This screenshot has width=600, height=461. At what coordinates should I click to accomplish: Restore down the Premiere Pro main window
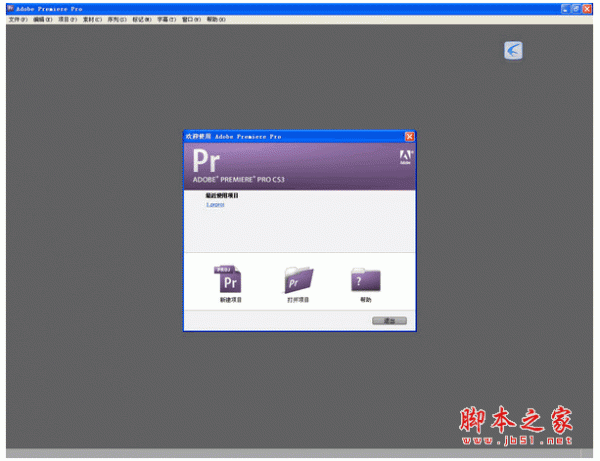(x=576, y=9)
